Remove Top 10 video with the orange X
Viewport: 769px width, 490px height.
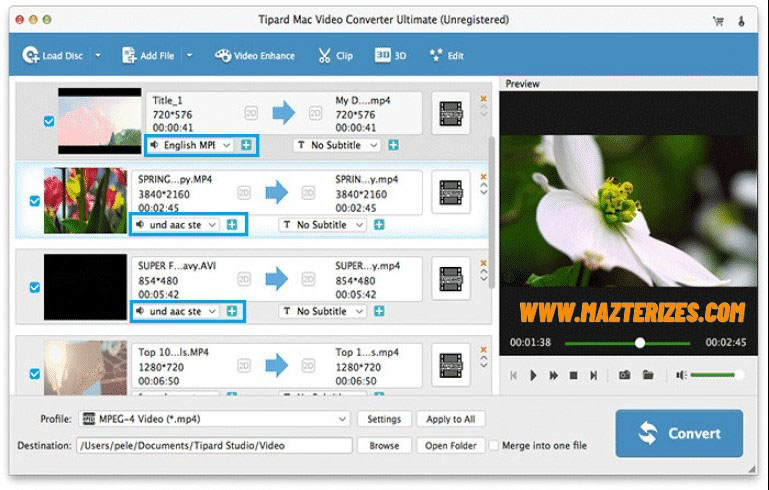point(484,349)
